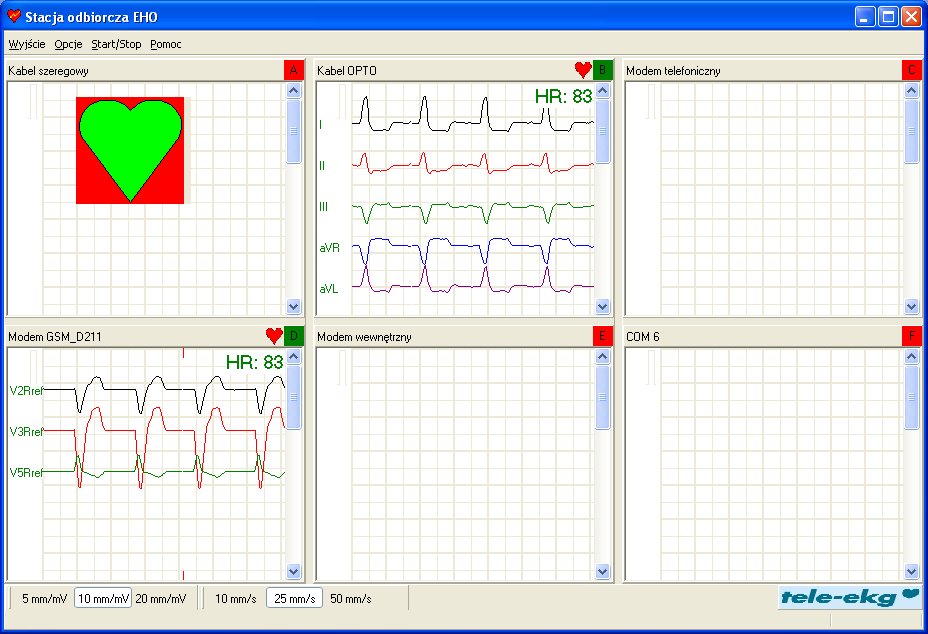Close the Stacja odbiorcza EHO window
928x634 pixels.
(911, 17)
